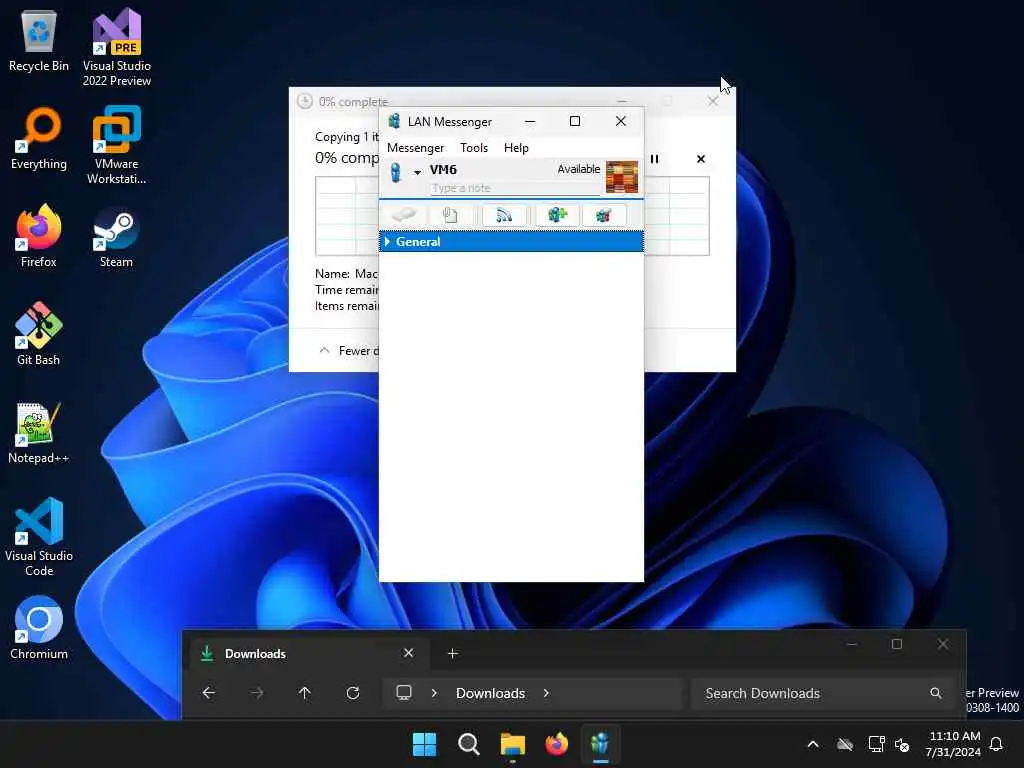Click the OneDrive cloud tray icon

[x=845, y=744]
